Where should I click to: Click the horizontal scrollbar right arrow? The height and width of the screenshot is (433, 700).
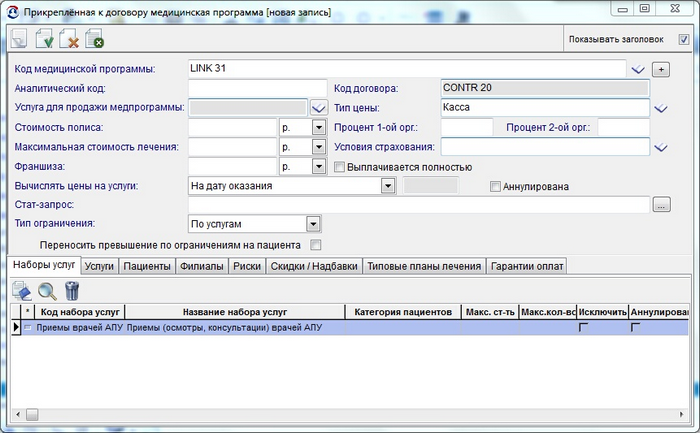(681, 415)
